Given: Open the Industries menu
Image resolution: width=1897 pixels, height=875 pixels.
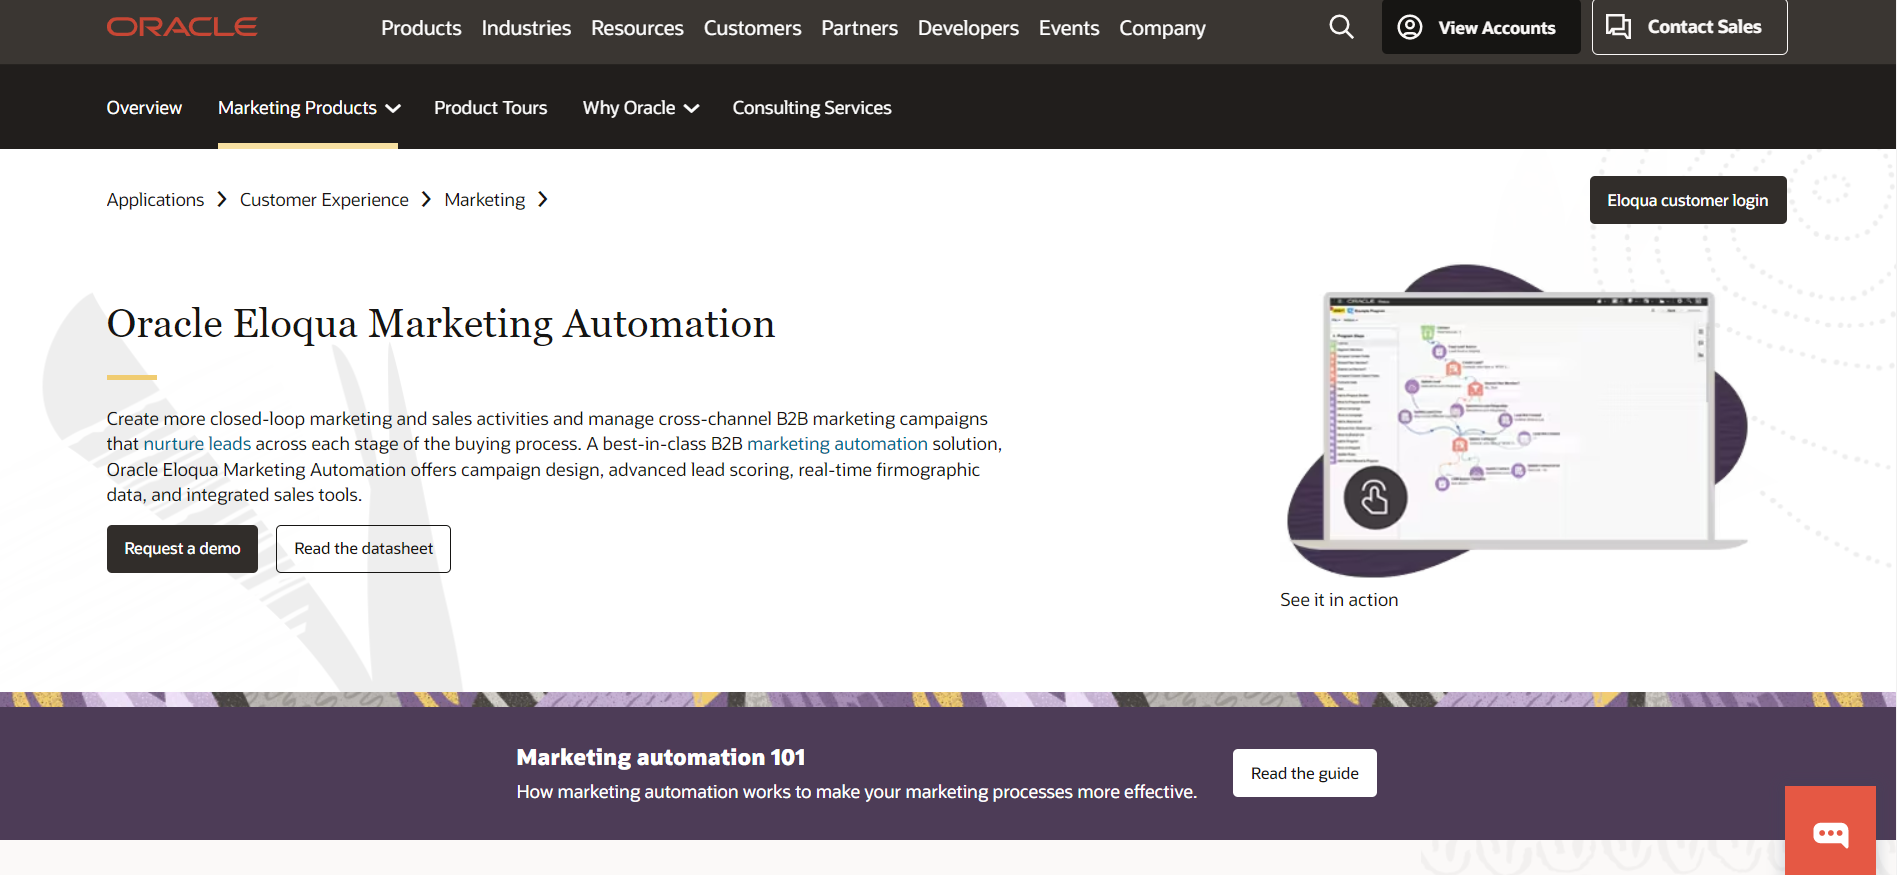Looking at the screenshot, I should 526,28.
